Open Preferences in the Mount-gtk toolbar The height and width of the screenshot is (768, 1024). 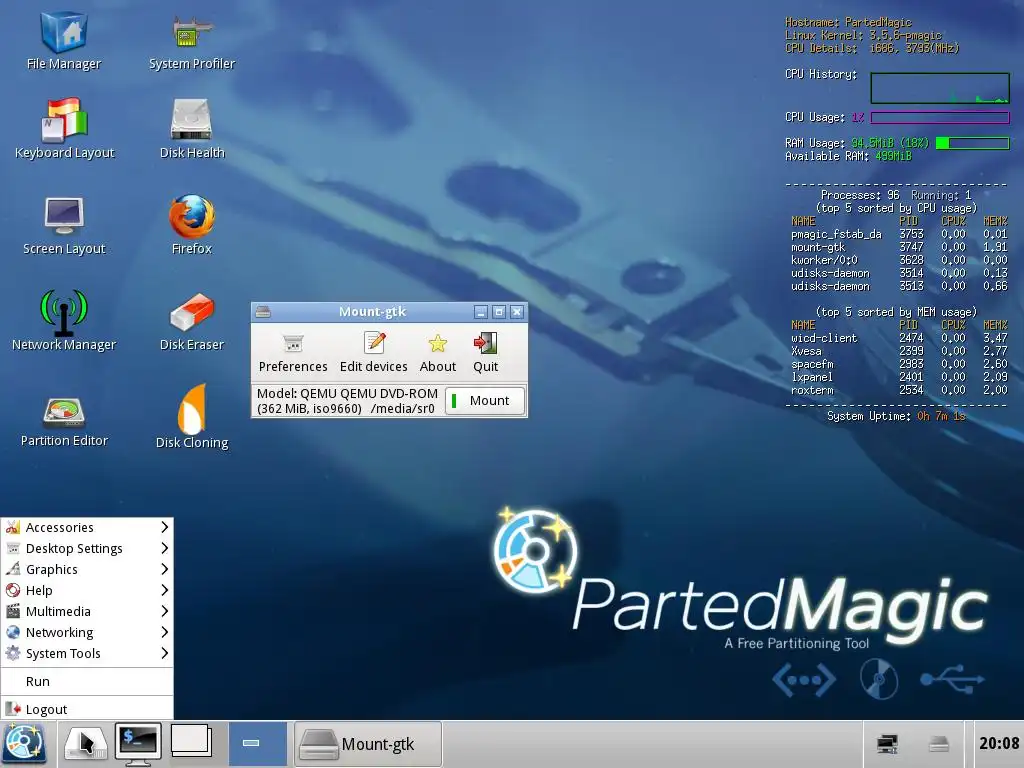[x=293, y=353]
